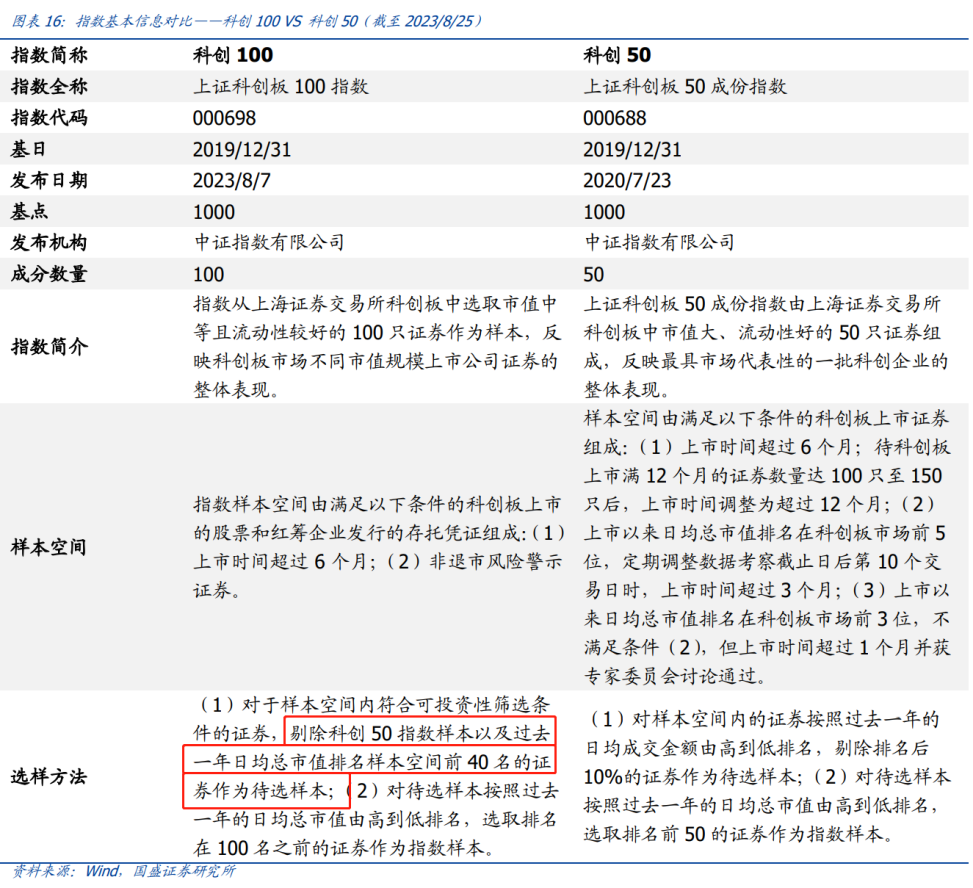973x888 pixels.
Task: Select the 指数简介 row label
Action: click(x=49, y=346)
